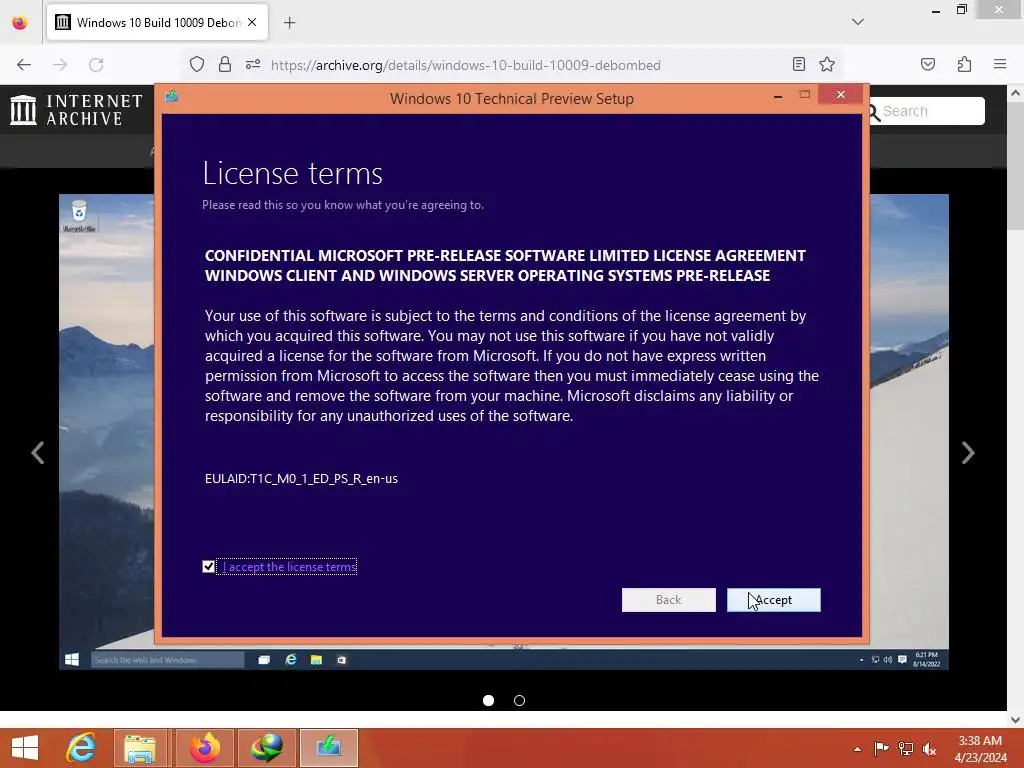This screenshot has height=768, width=1024.
Task: Select the second carousel dot indicator
Action: (x=519, y=700)
